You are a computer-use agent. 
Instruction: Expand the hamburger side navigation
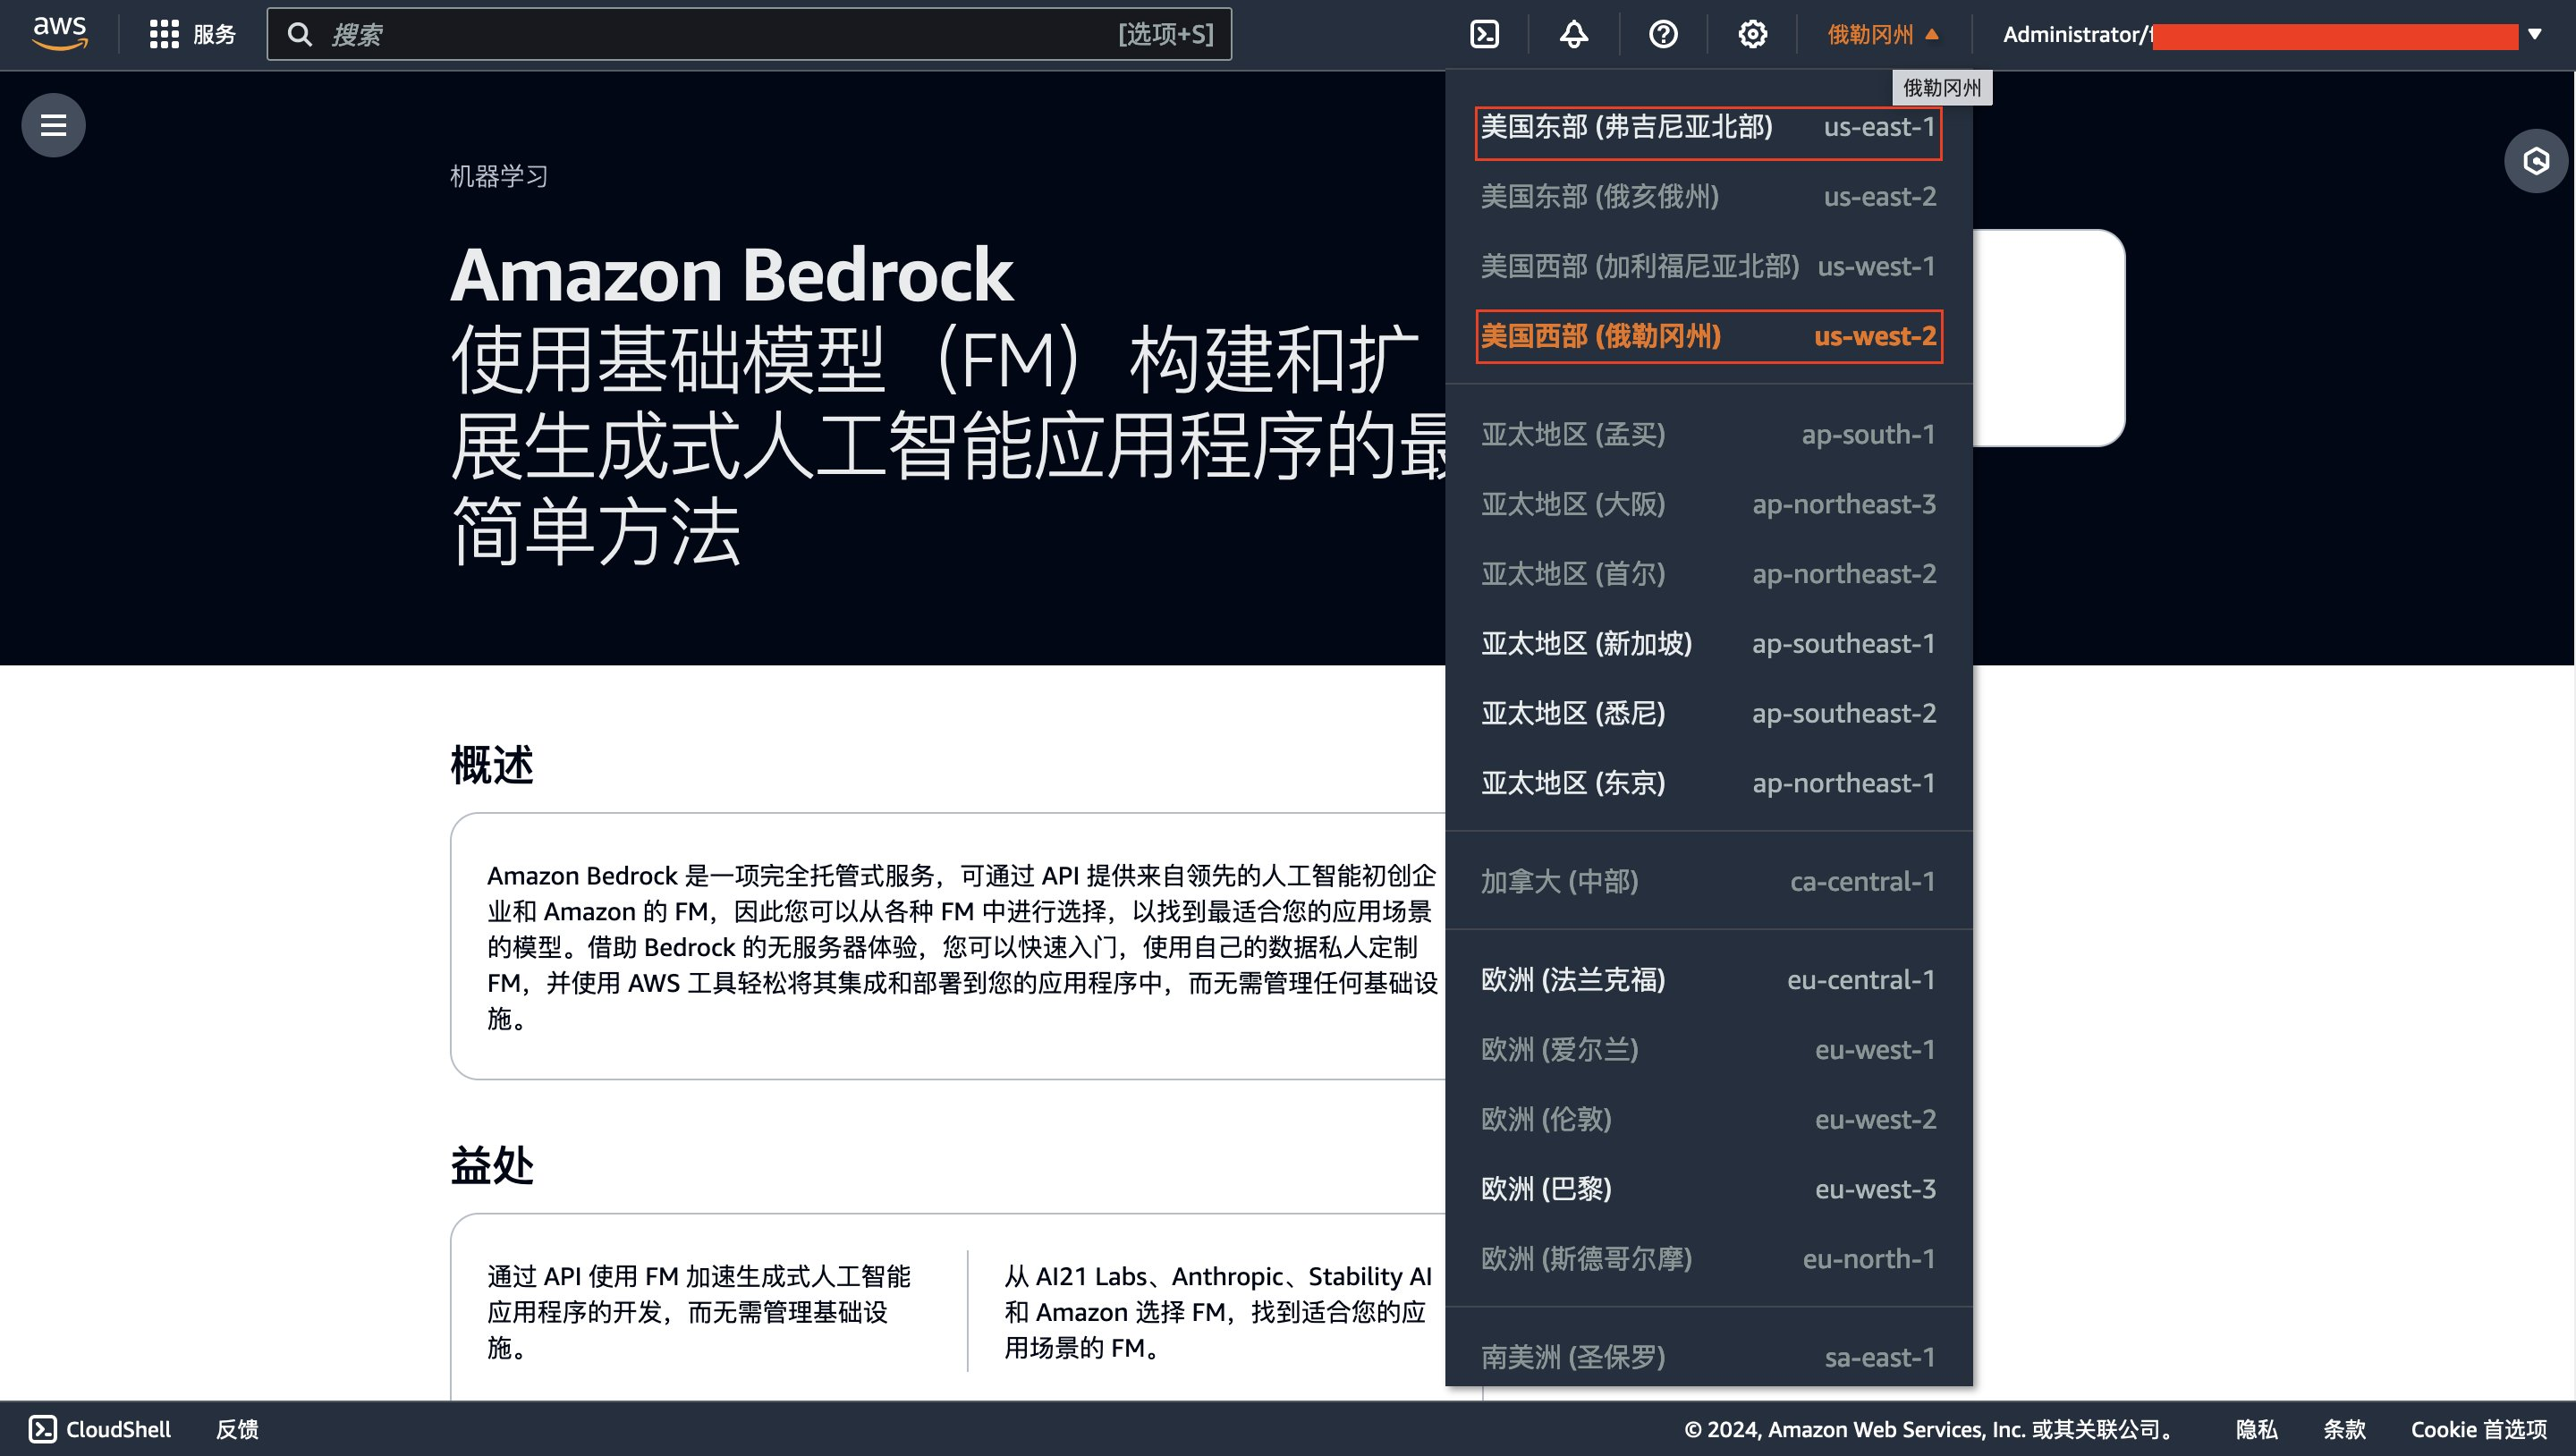(53, 125)
